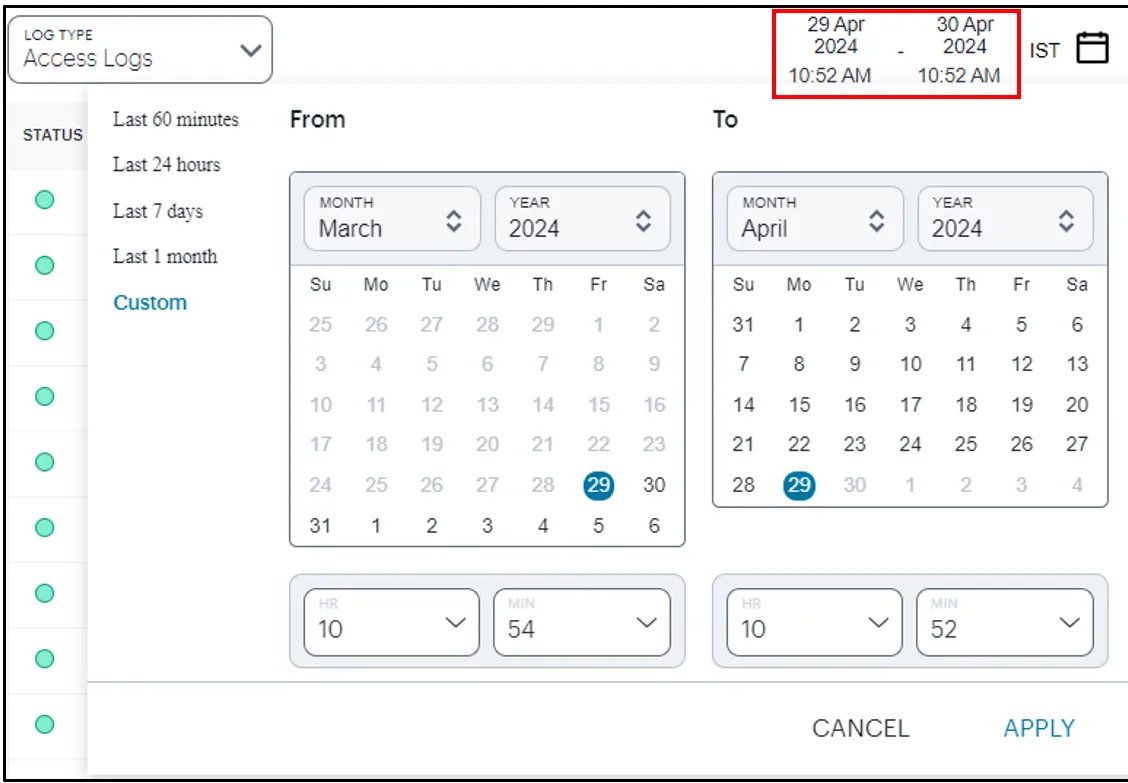Choose day 15 in the To calendar

[799, 405]
